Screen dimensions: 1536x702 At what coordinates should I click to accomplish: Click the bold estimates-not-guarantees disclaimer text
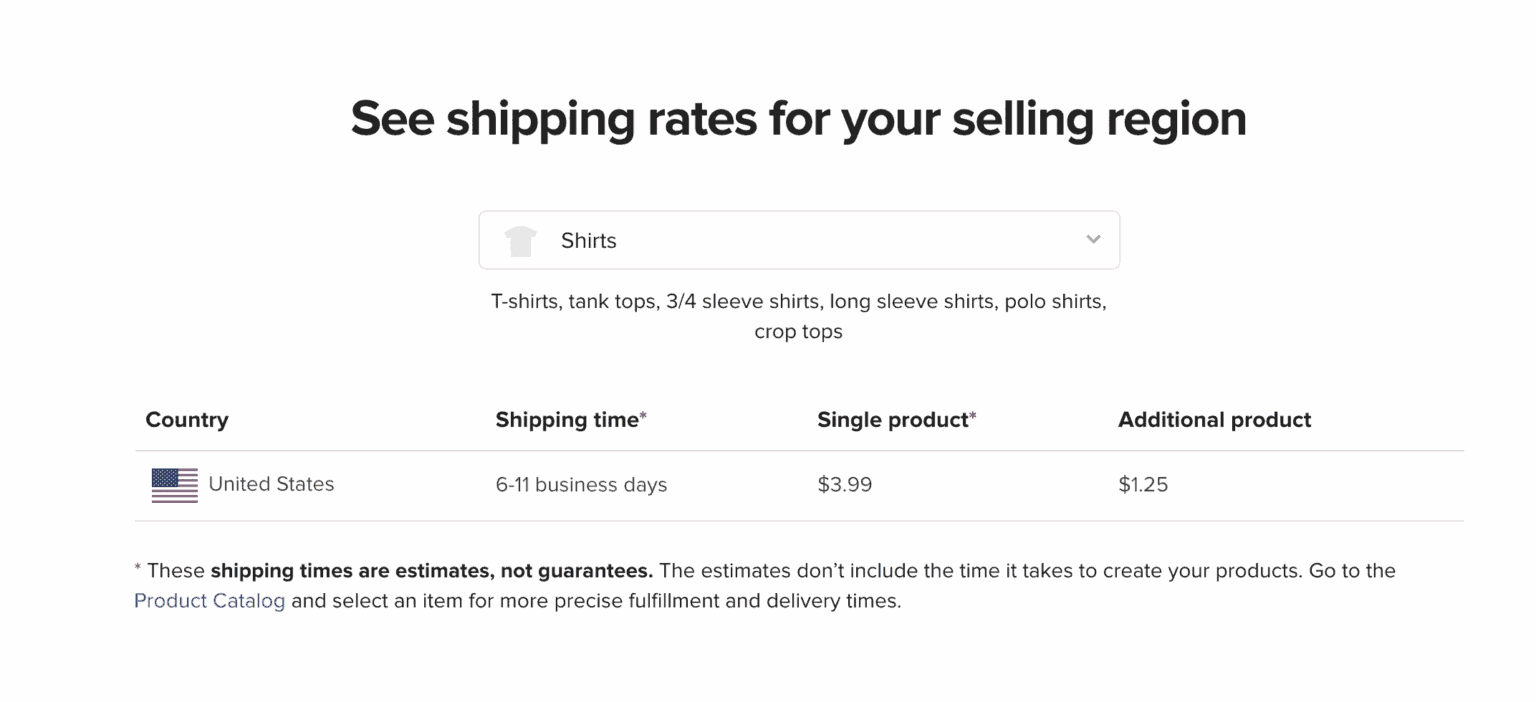[431, 571]
